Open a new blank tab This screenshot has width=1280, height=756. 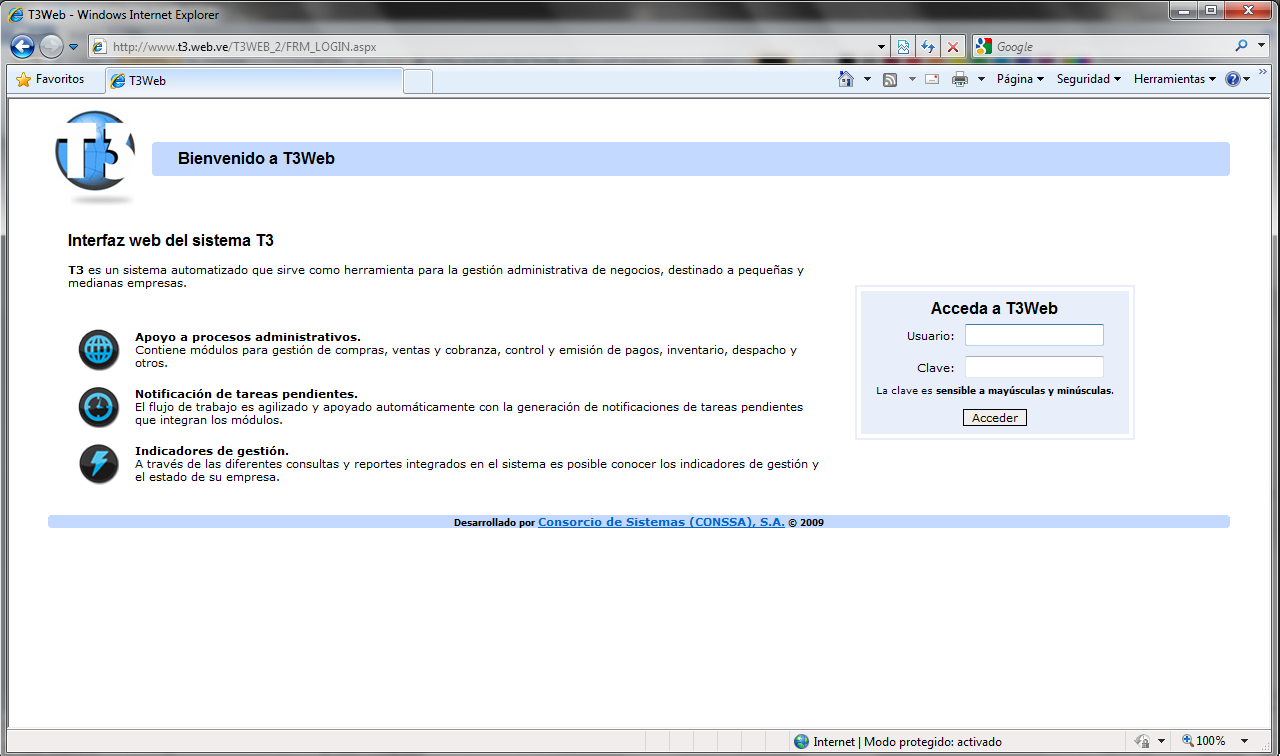[418, 81]
